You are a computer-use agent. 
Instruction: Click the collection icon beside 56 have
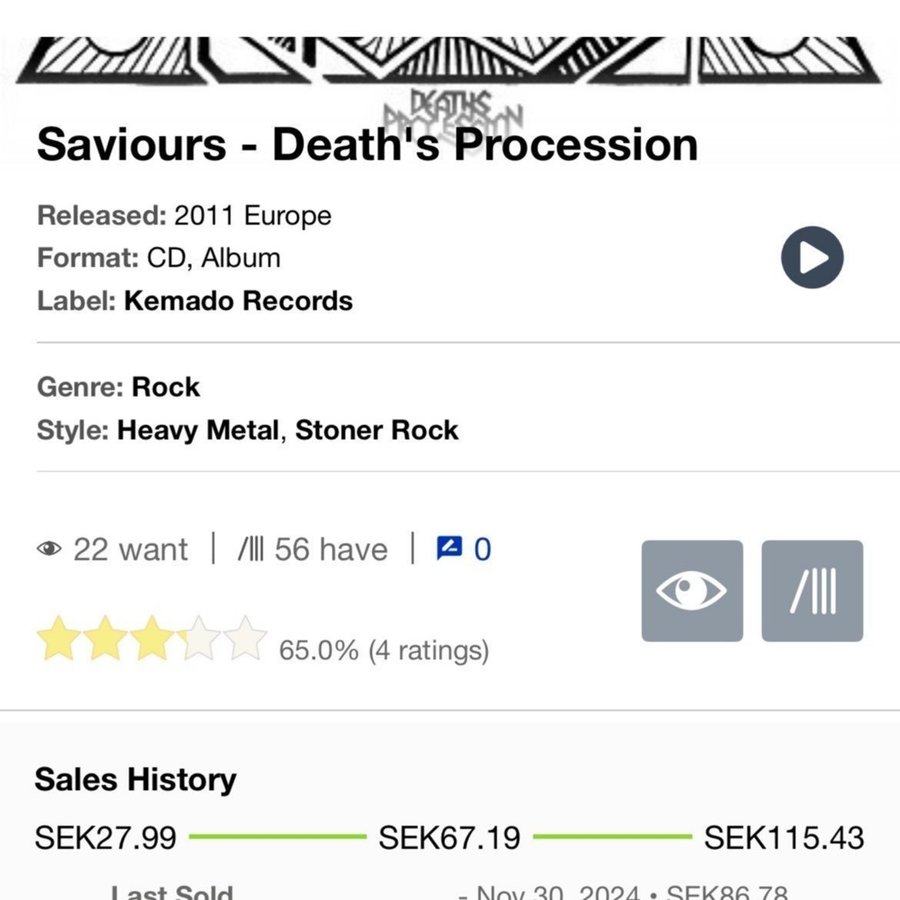pyautogui.click(x=251, y=549)
